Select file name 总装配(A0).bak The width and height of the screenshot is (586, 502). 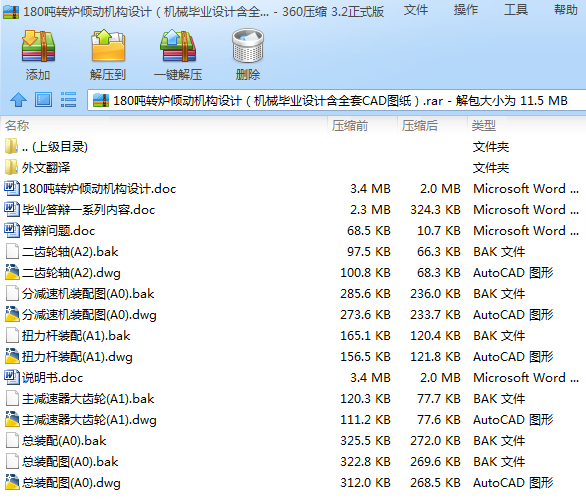coord(64,441)
